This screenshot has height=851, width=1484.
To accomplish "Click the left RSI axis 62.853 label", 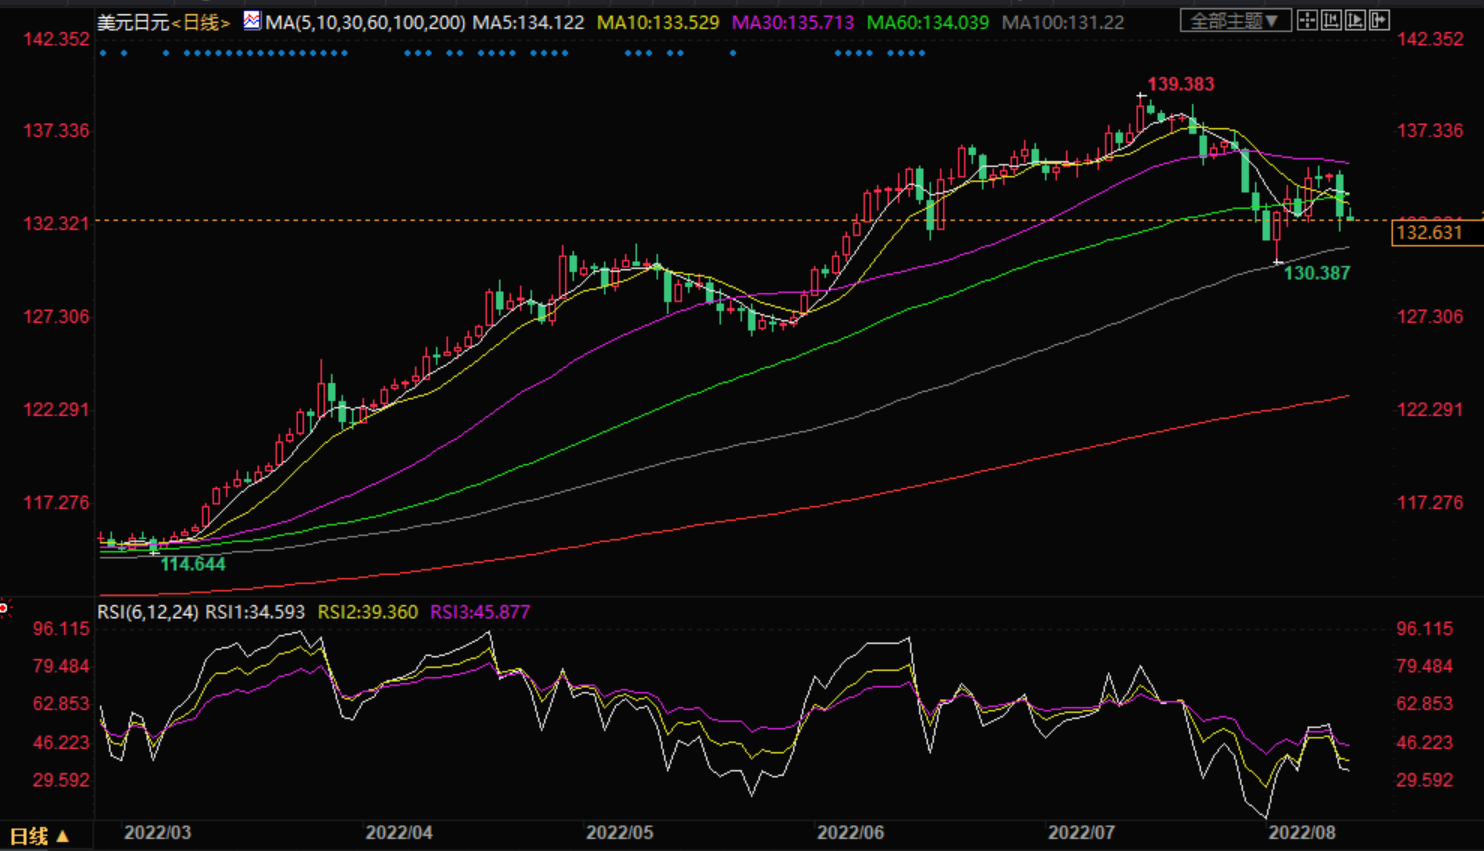I will pos(61,704).
